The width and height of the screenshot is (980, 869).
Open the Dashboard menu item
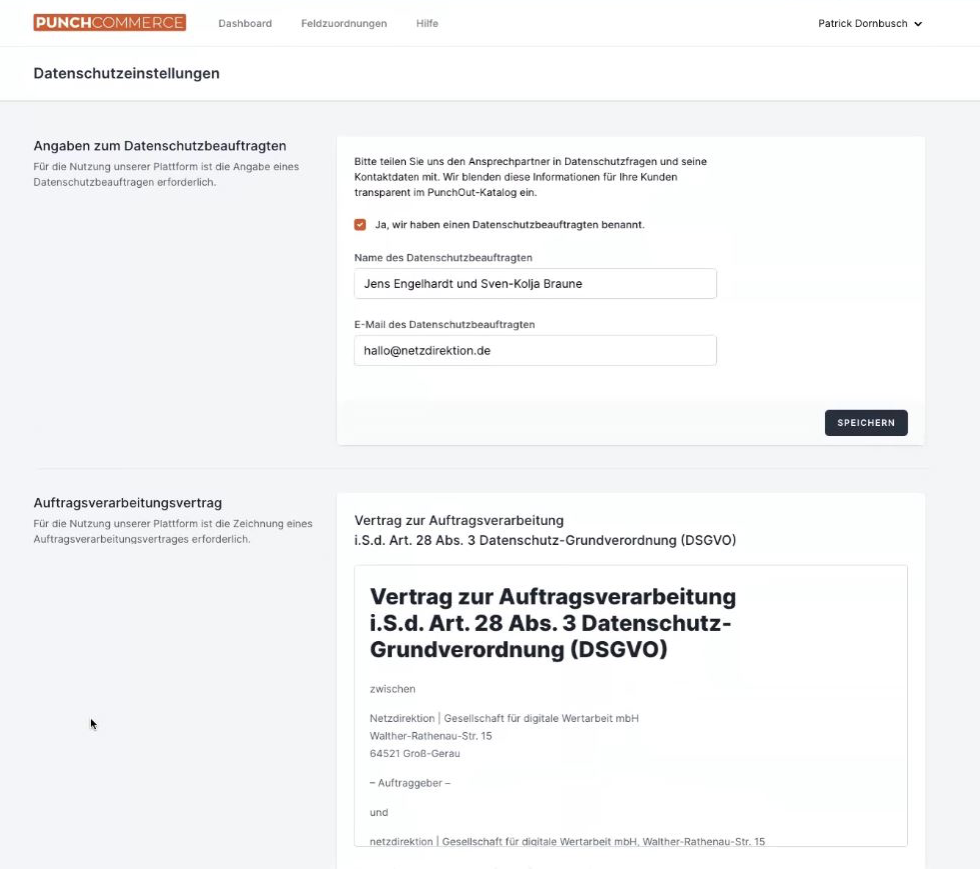pos(245,23)
